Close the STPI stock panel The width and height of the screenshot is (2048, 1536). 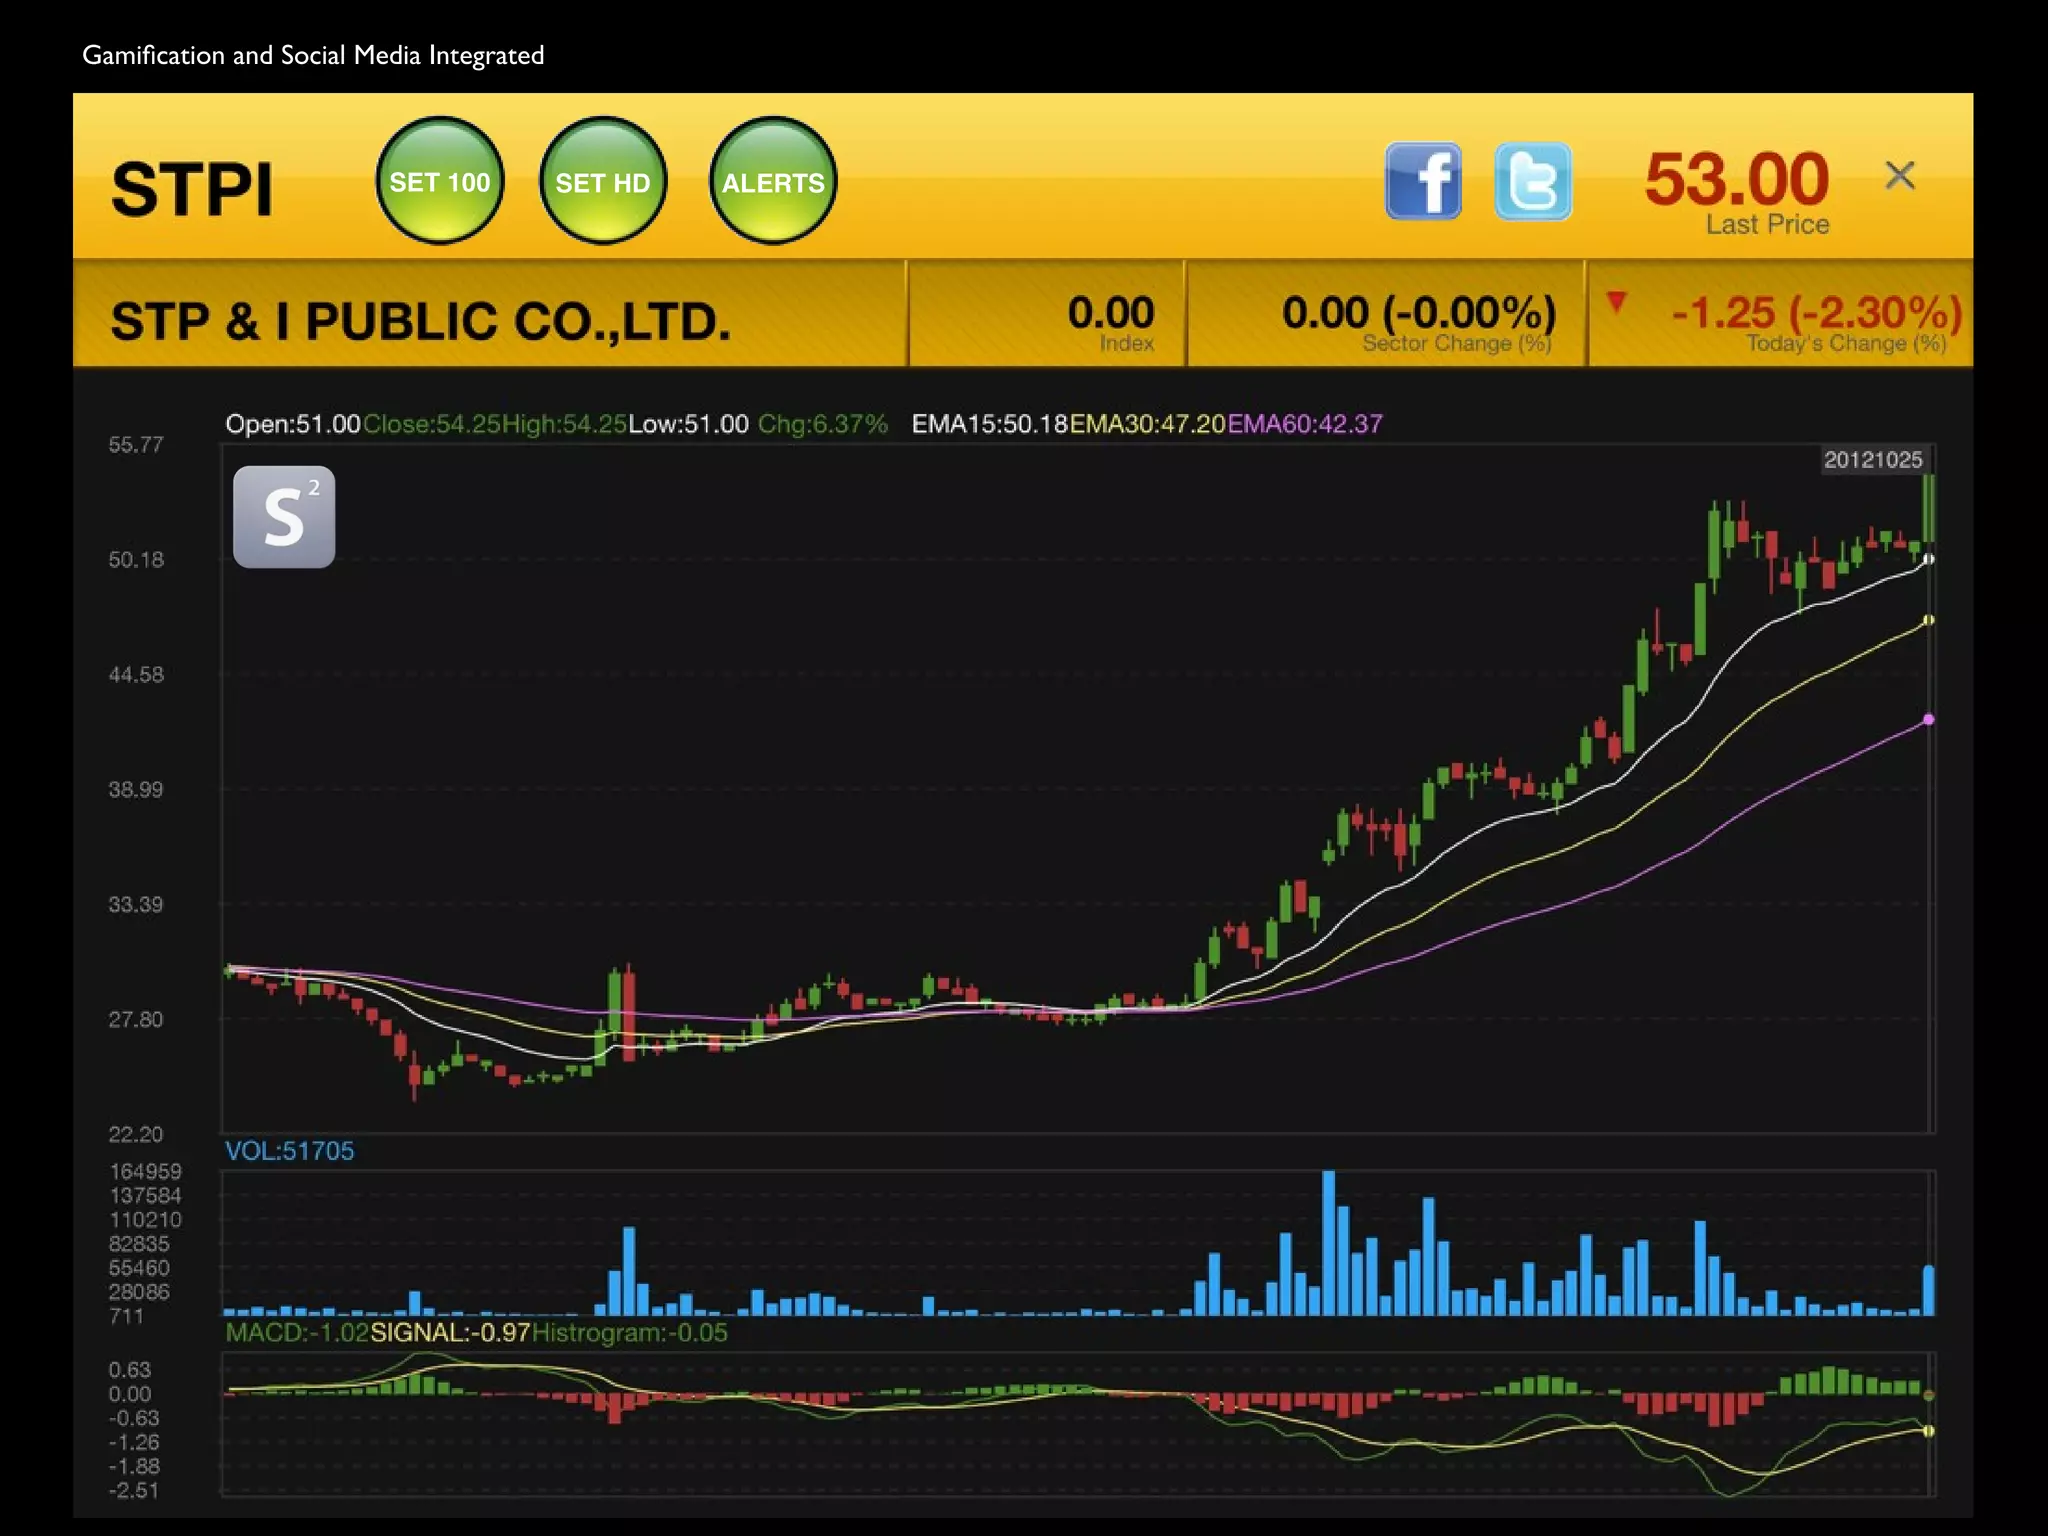click(x=1899, y=176)
